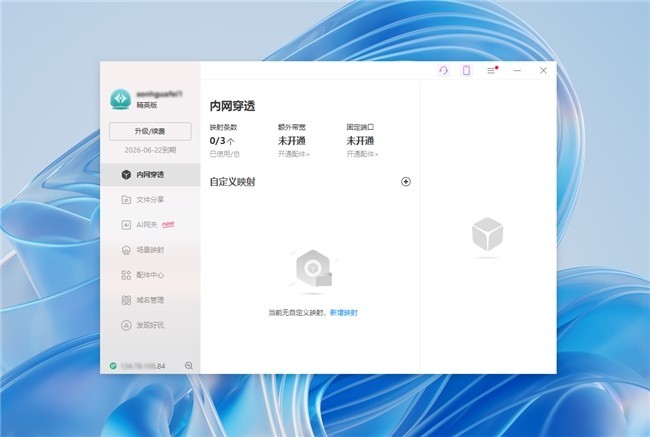The height and width of the screenshot is (437, 650).
Task: Open 文件分享 in the sidebar
Action: tap(150, 200)
